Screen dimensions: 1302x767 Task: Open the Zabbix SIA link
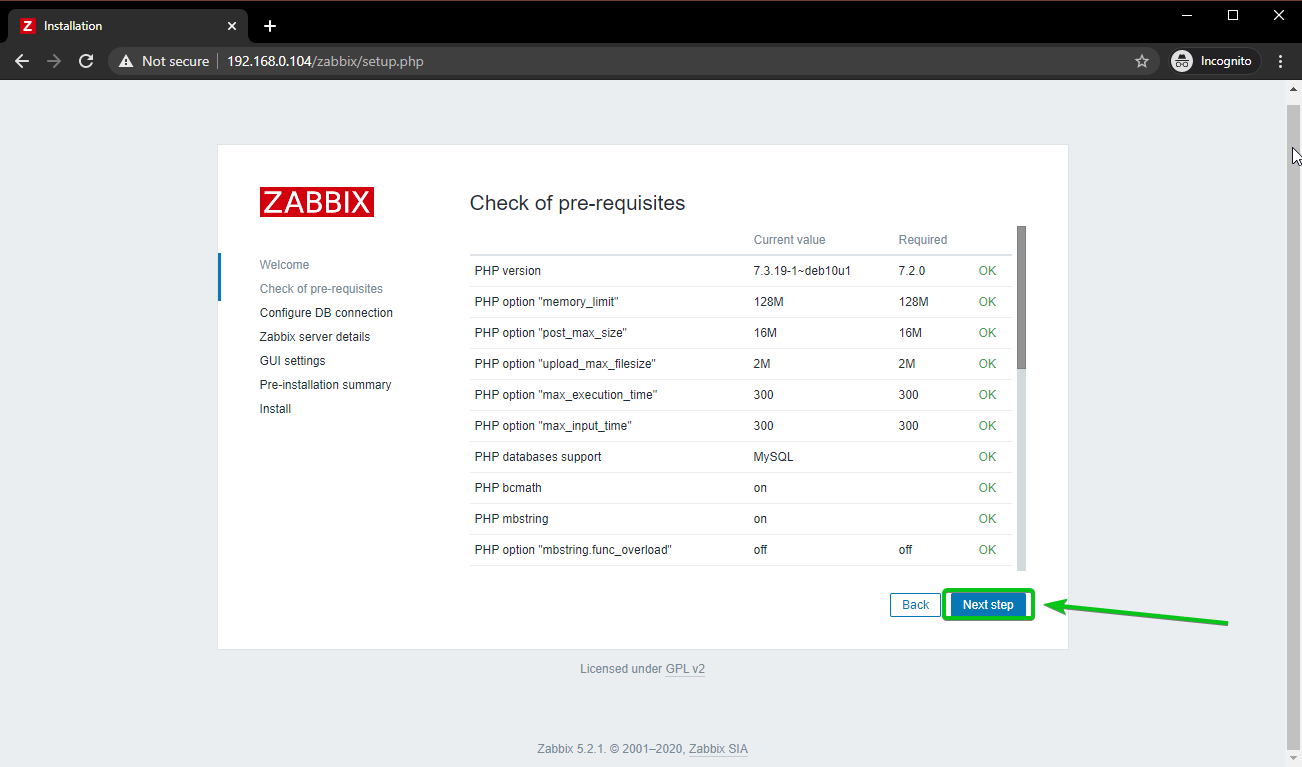(718, 749)
